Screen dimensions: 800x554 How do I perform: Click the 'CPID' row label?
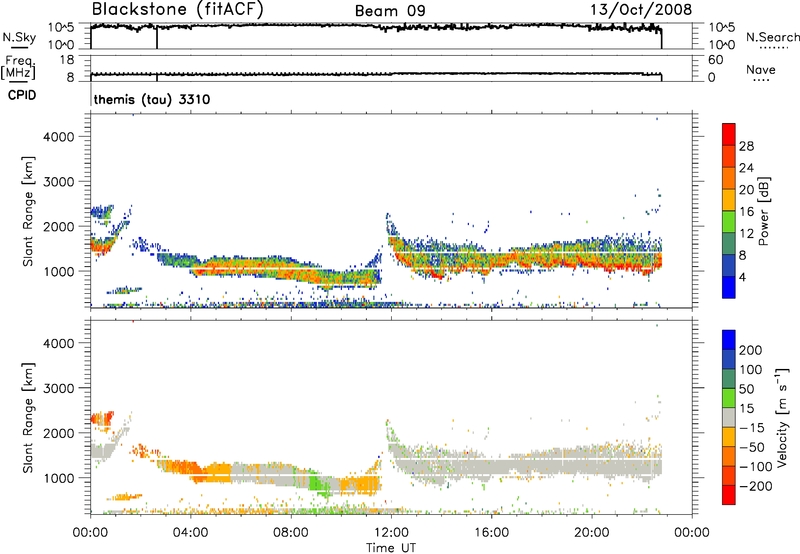(22, 95)
